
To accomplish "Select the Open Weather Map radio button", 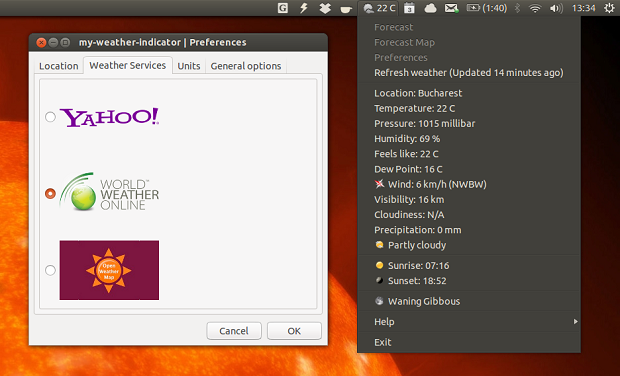I will point(50,270).
